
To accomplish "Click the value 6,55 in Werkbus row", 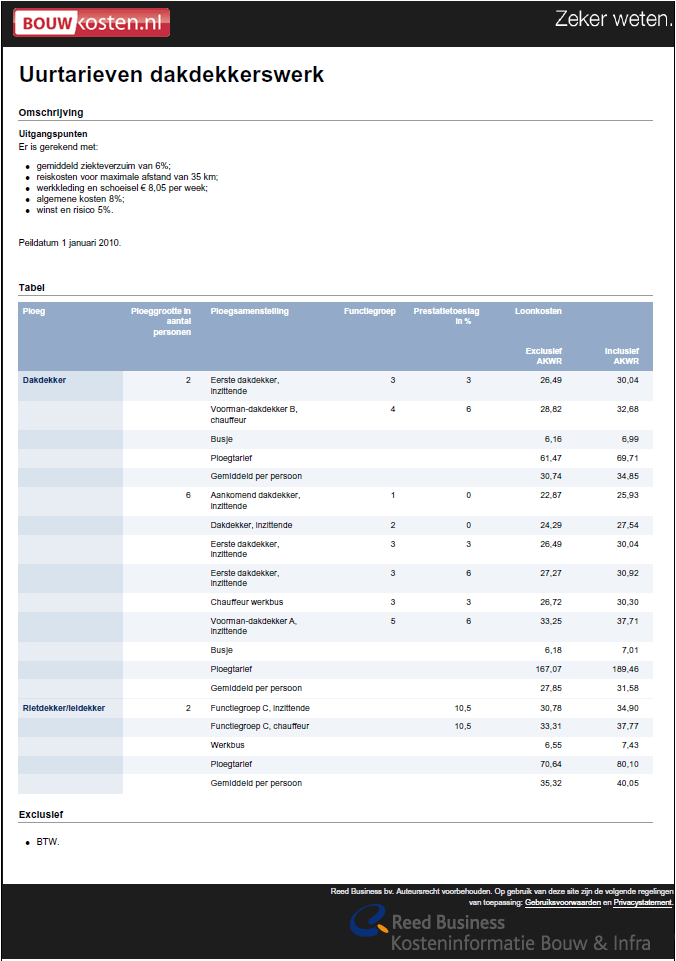I will 553,745.
